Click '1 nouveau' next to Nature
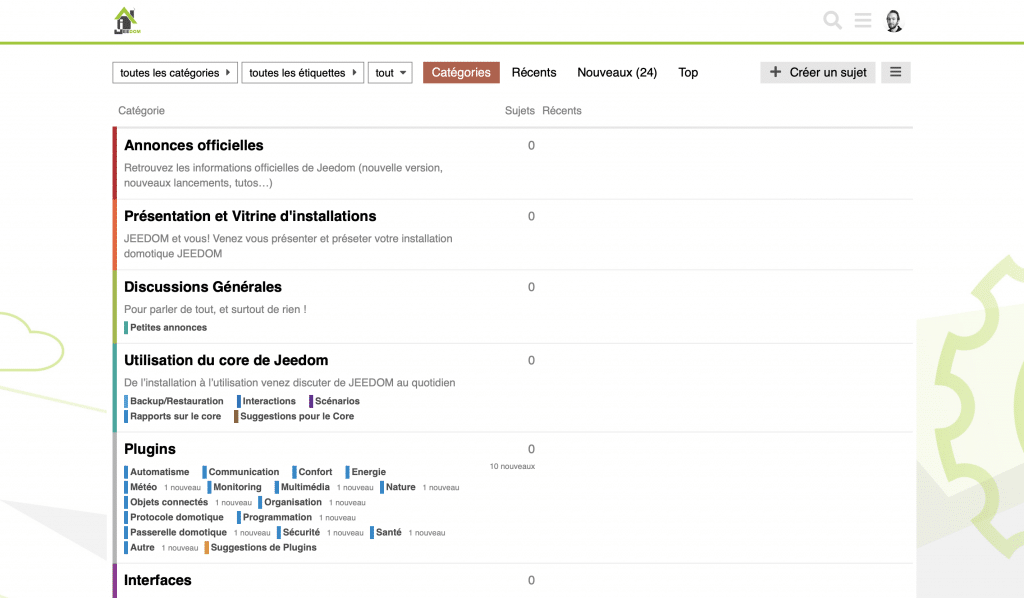Image resolution: width=1024 pixels, height=598 pixels. 441,488
